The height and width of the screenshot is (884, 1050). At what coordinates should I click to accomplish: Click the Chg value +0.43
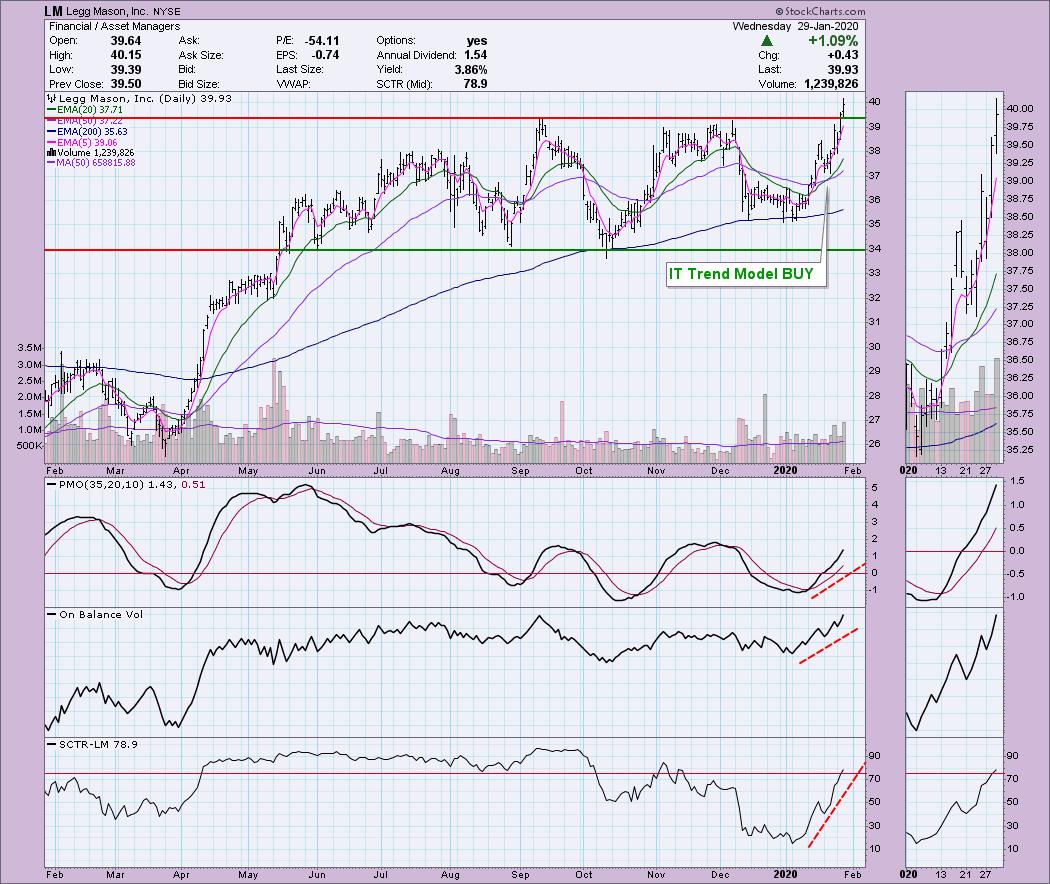[x=842, y=55]
